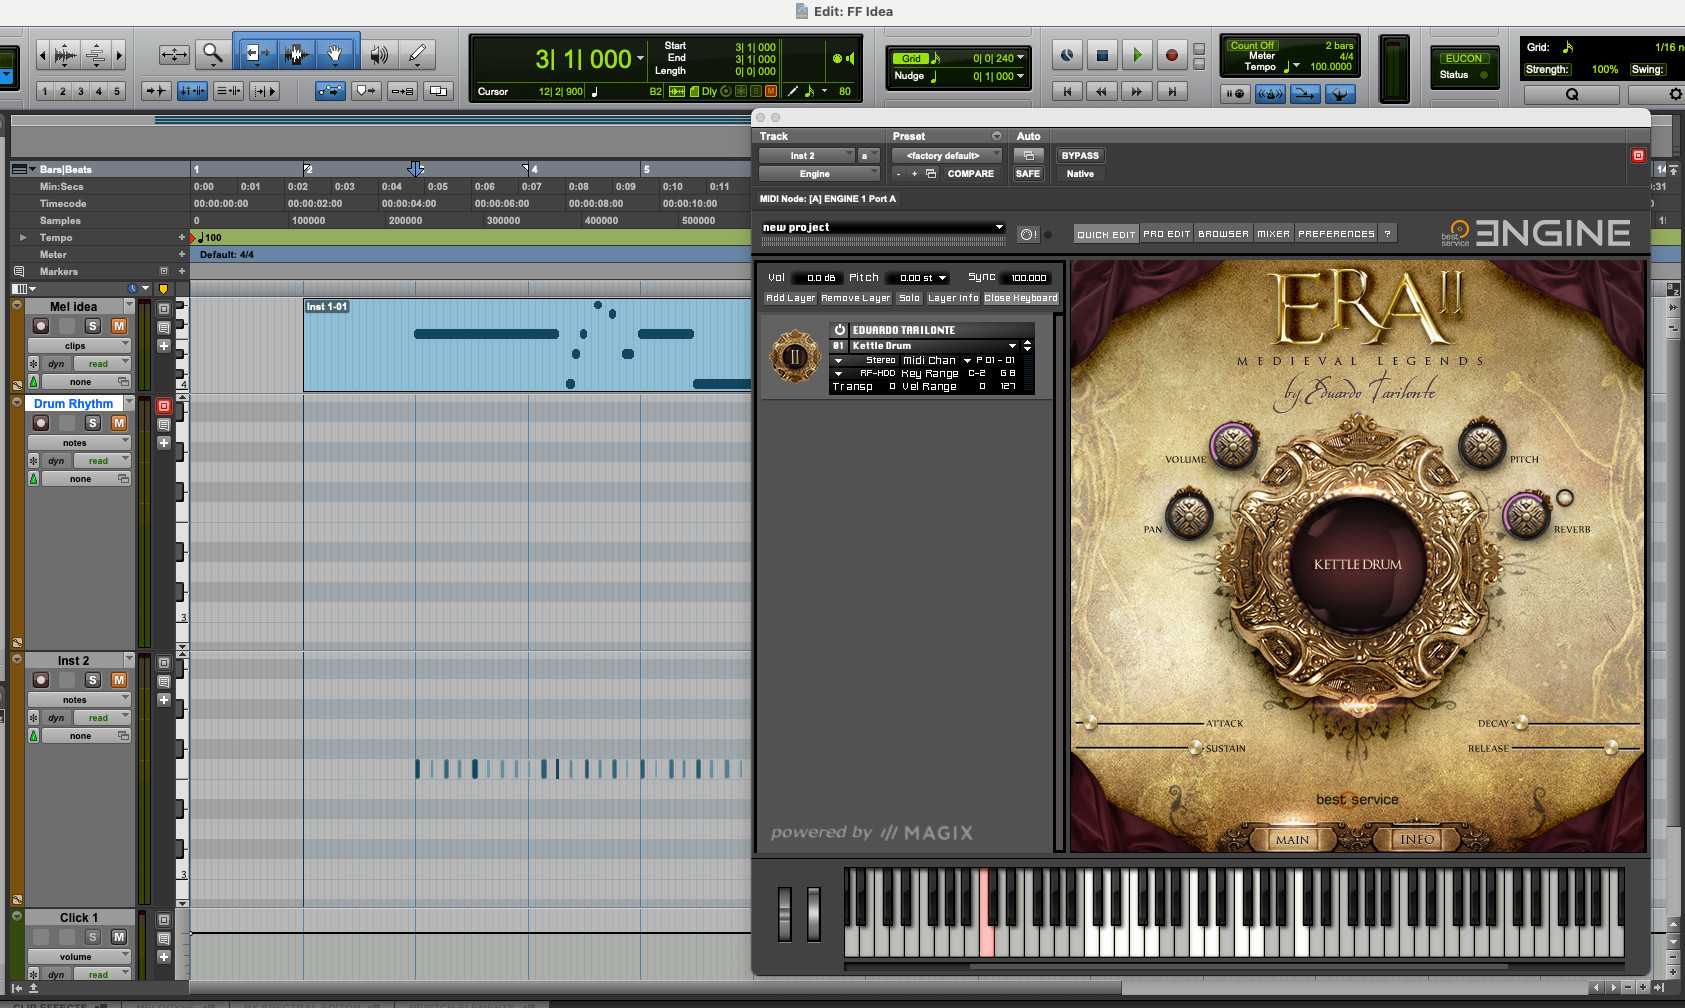This screenshot has width=1685, height=1008.
Task: Toggle the Wait for Note button
Action: tap(1235, 93)
